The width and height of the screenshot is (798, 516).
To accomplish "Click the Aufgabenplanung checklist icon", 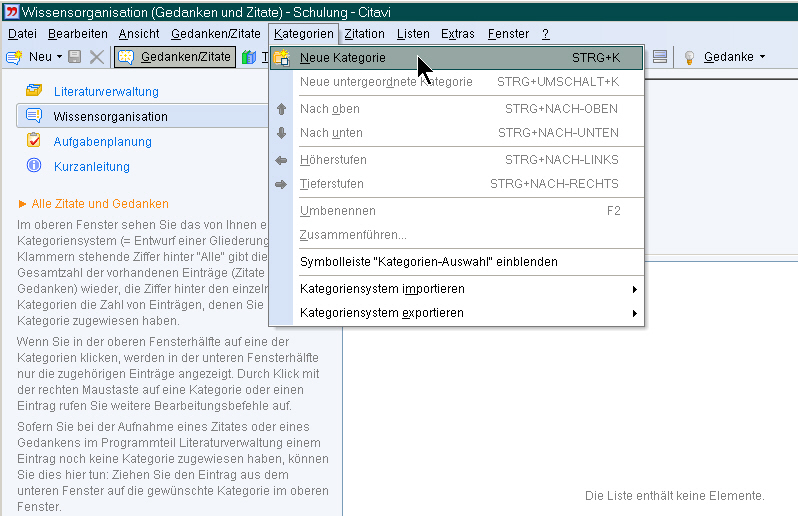I will pyautogui.click(x=34, y=141).
